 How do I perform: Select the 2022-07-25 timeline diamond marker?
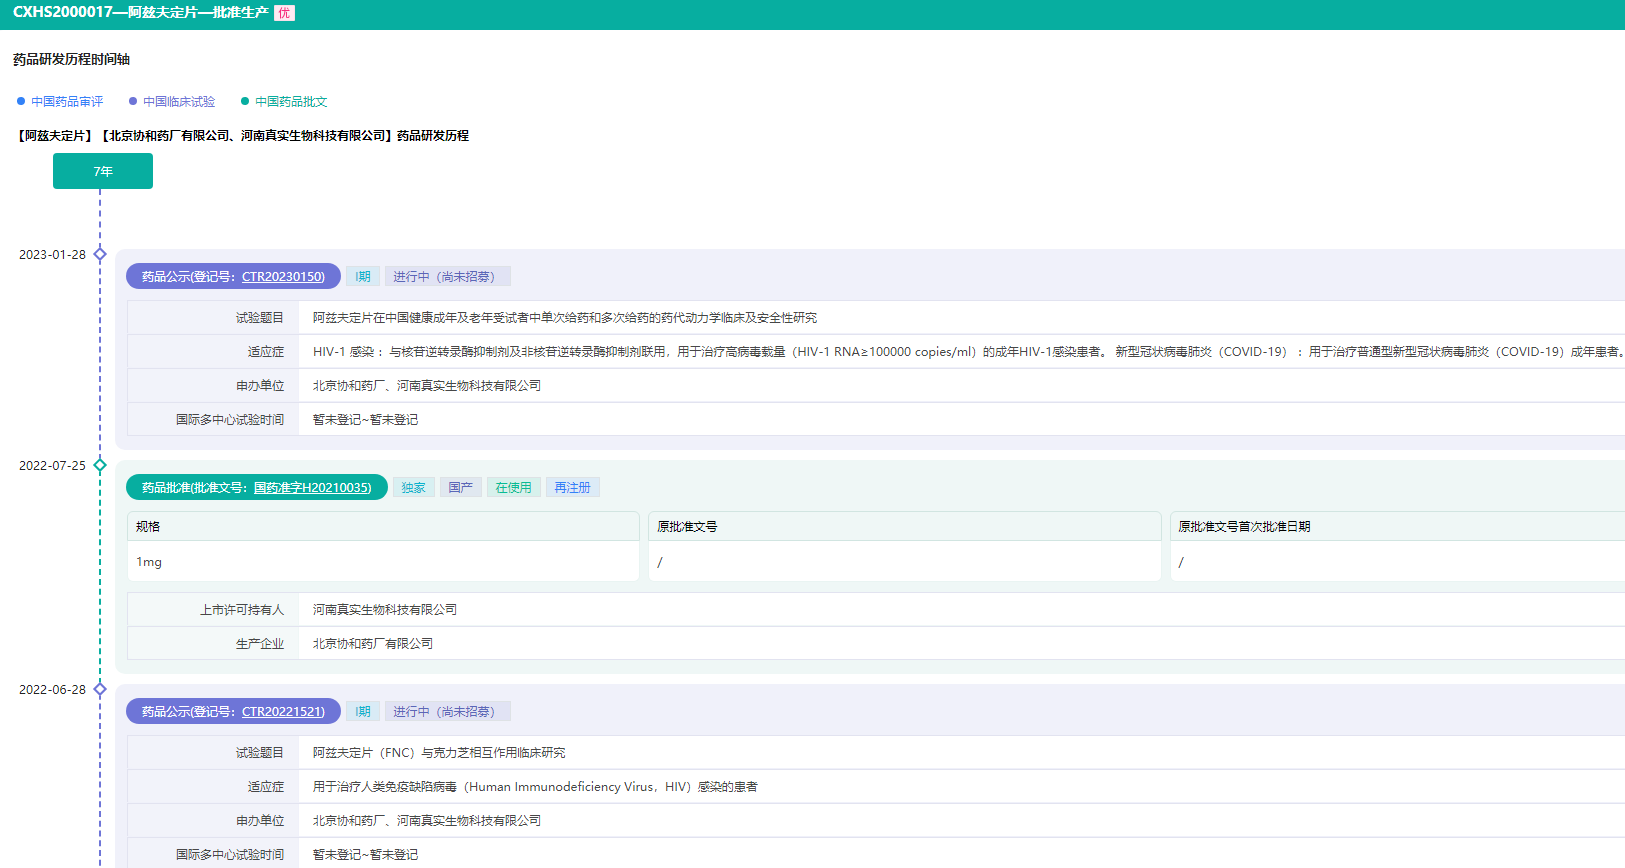pyautogui.click(x=100, y=465)
